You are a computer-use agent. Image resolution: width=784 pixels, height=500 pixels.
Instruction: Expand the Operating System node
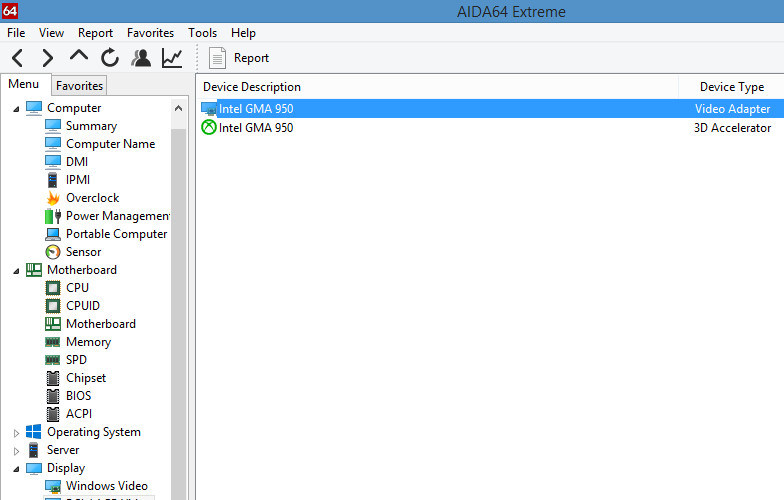[x=16, y=432]
